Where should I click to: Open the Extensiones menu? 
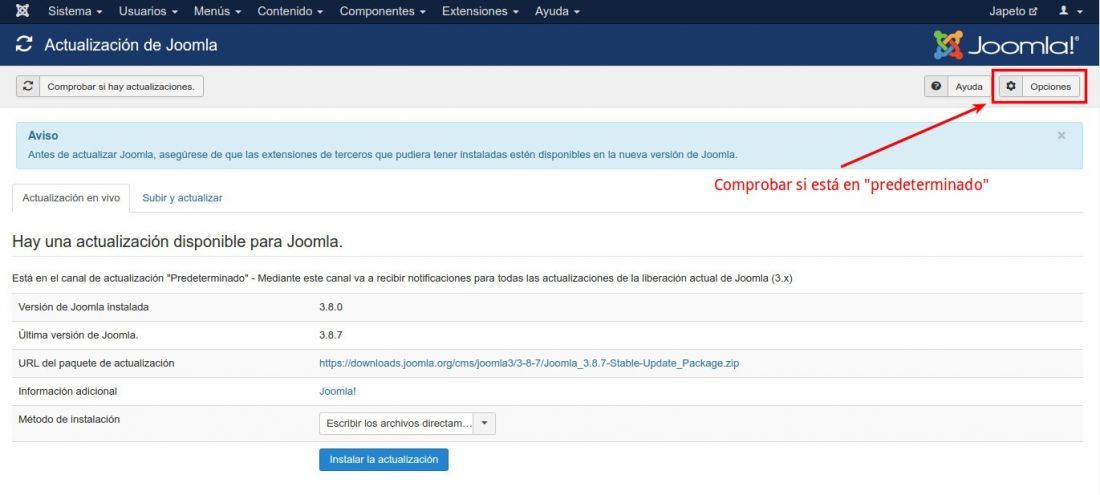coord(481,11)
